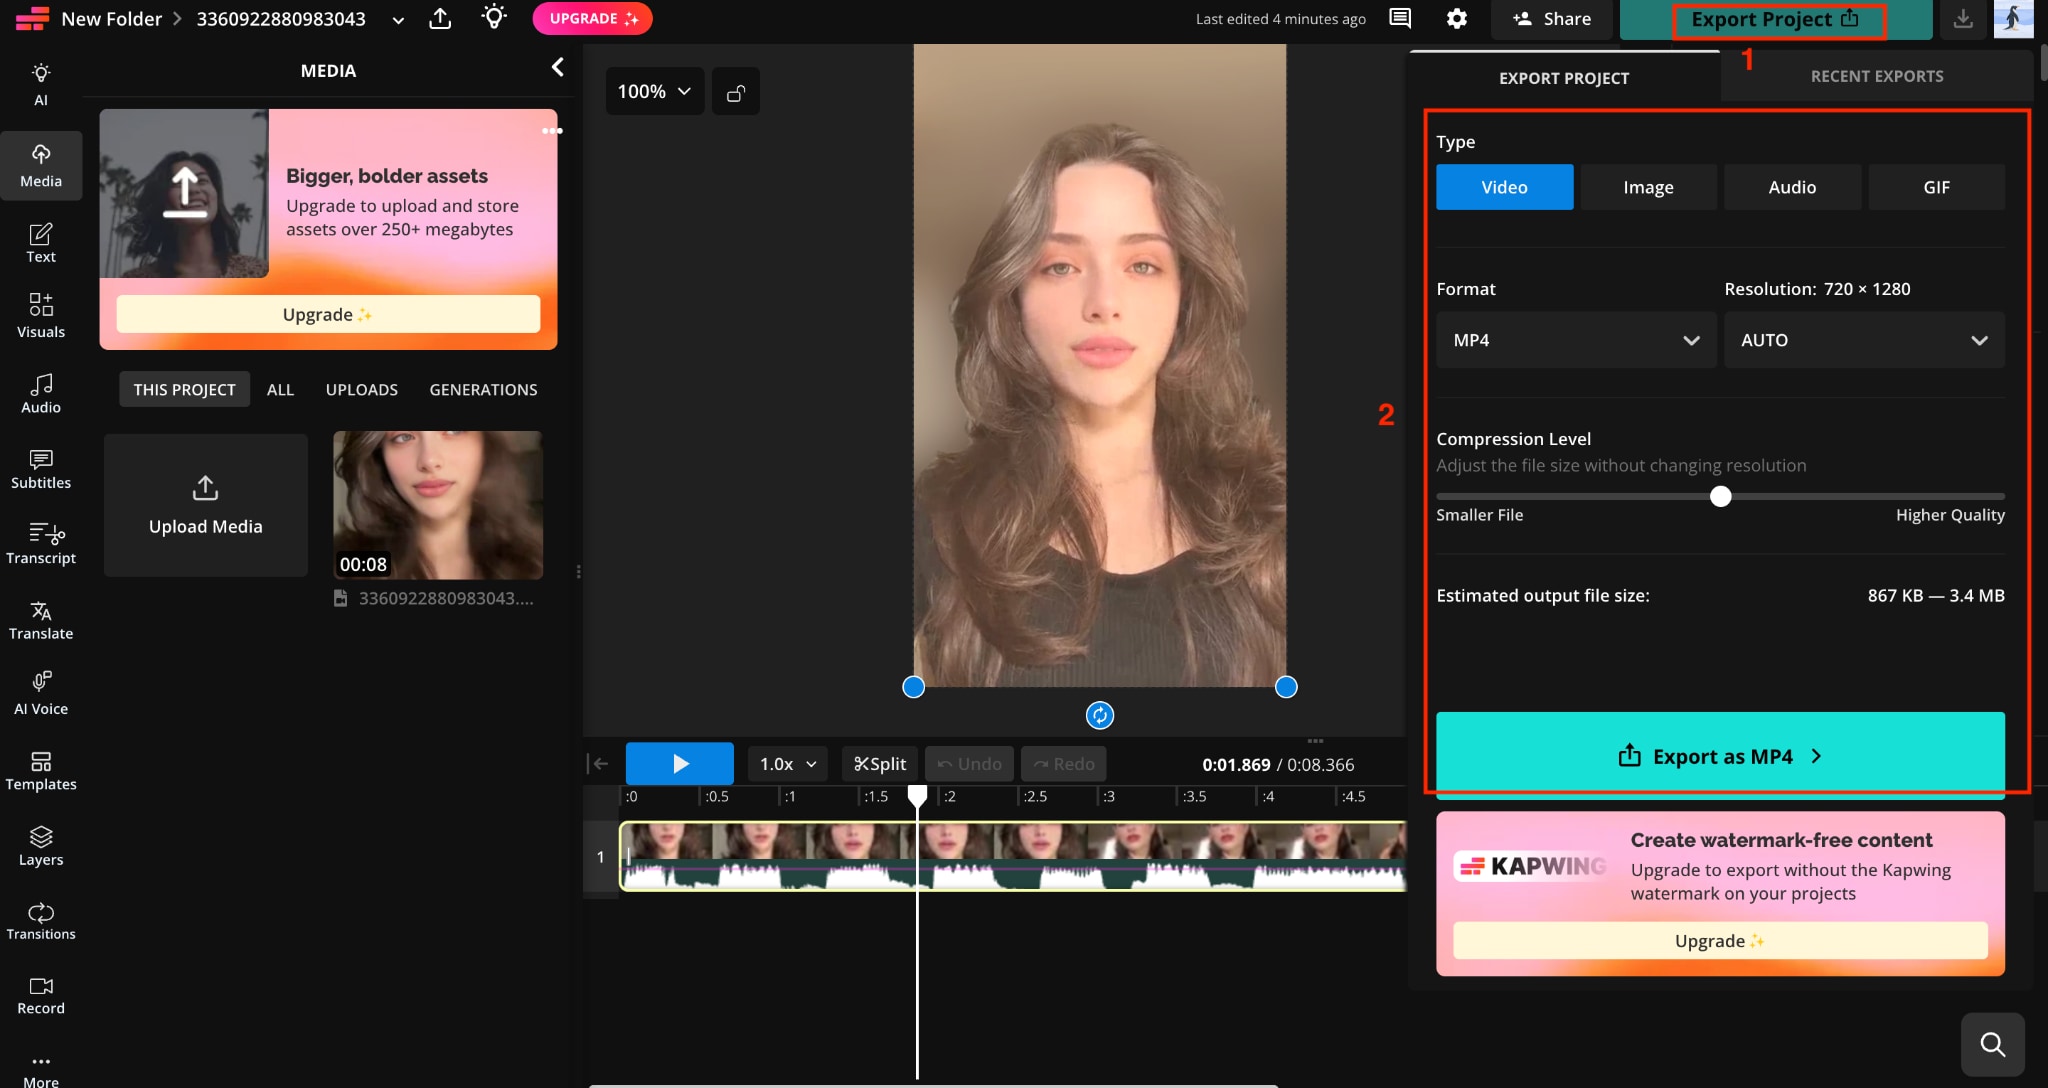The width and height of the screenshot is (2048, 1088).
Task: Select the 00:08 video thumbnail in media
Action: [438, 505]
